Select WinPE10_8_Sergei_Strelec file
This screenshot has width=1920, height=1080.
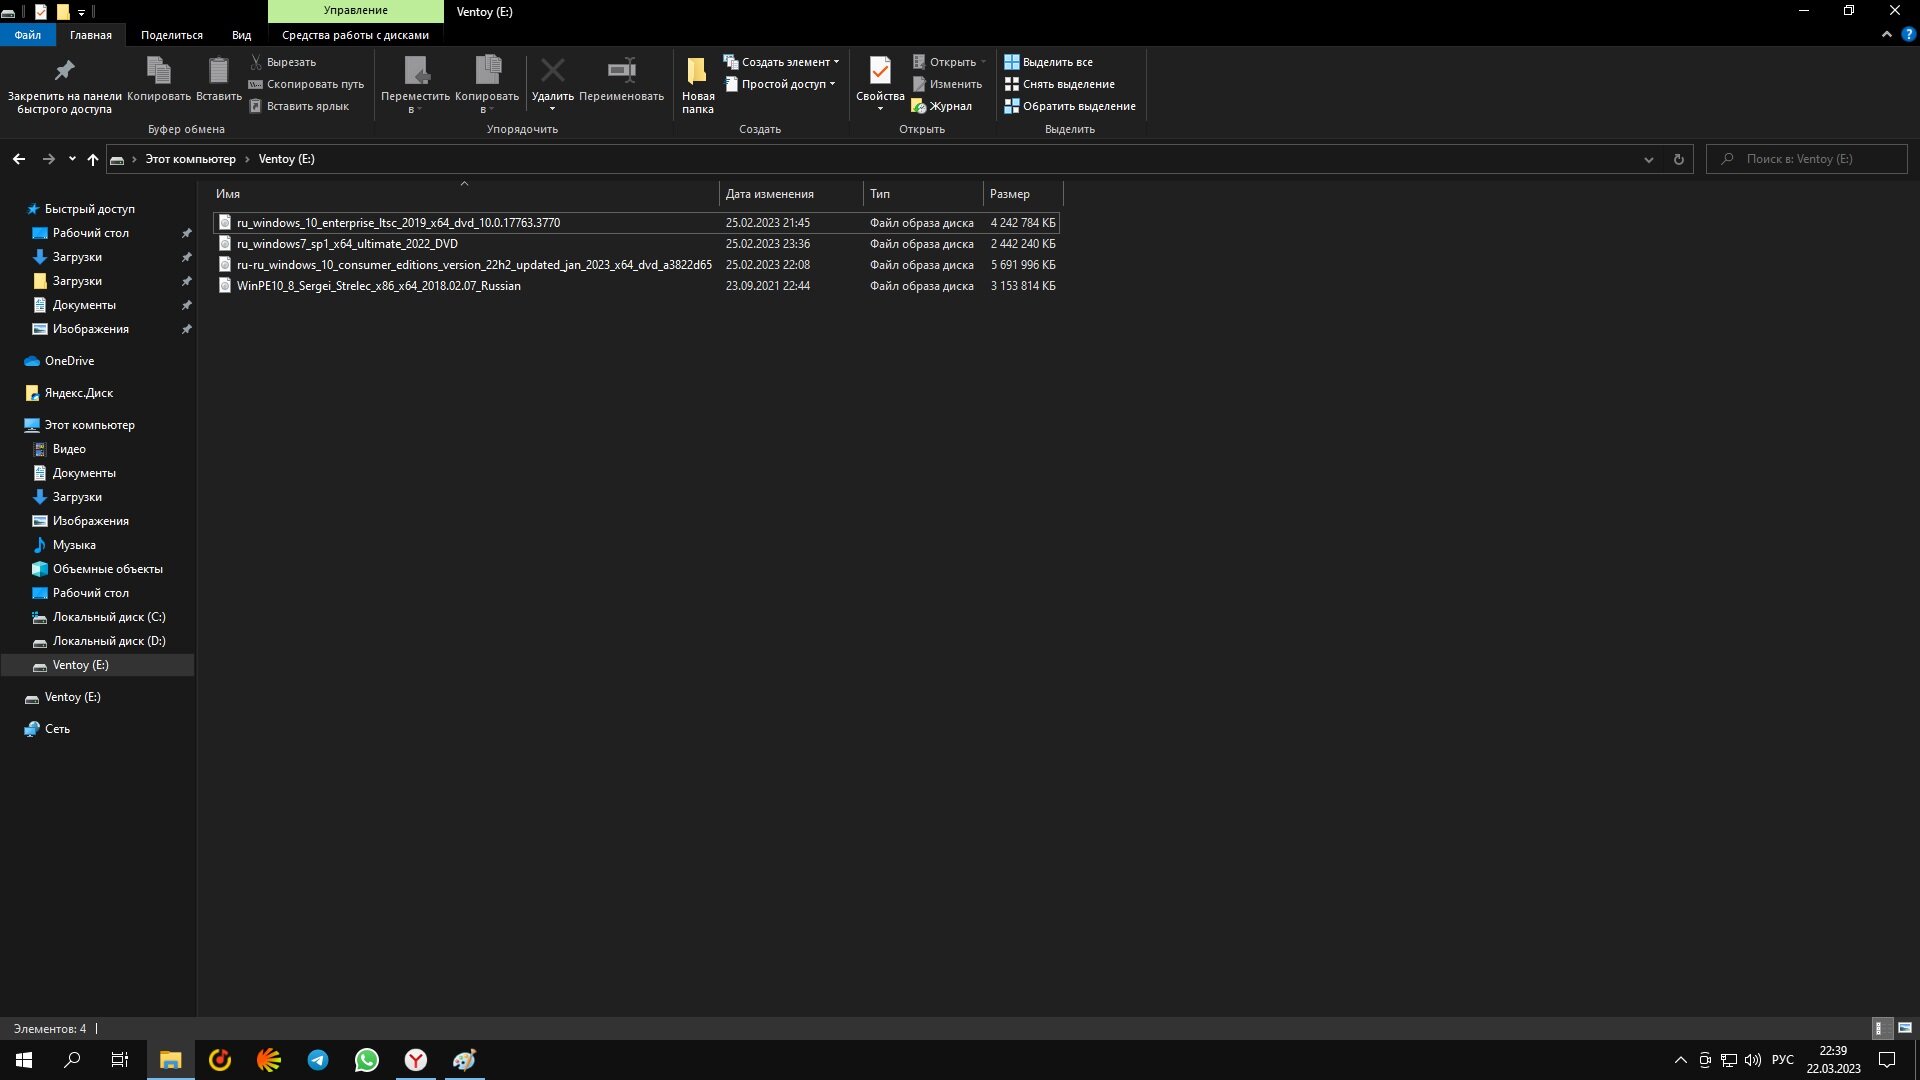[x=636, y=286]
